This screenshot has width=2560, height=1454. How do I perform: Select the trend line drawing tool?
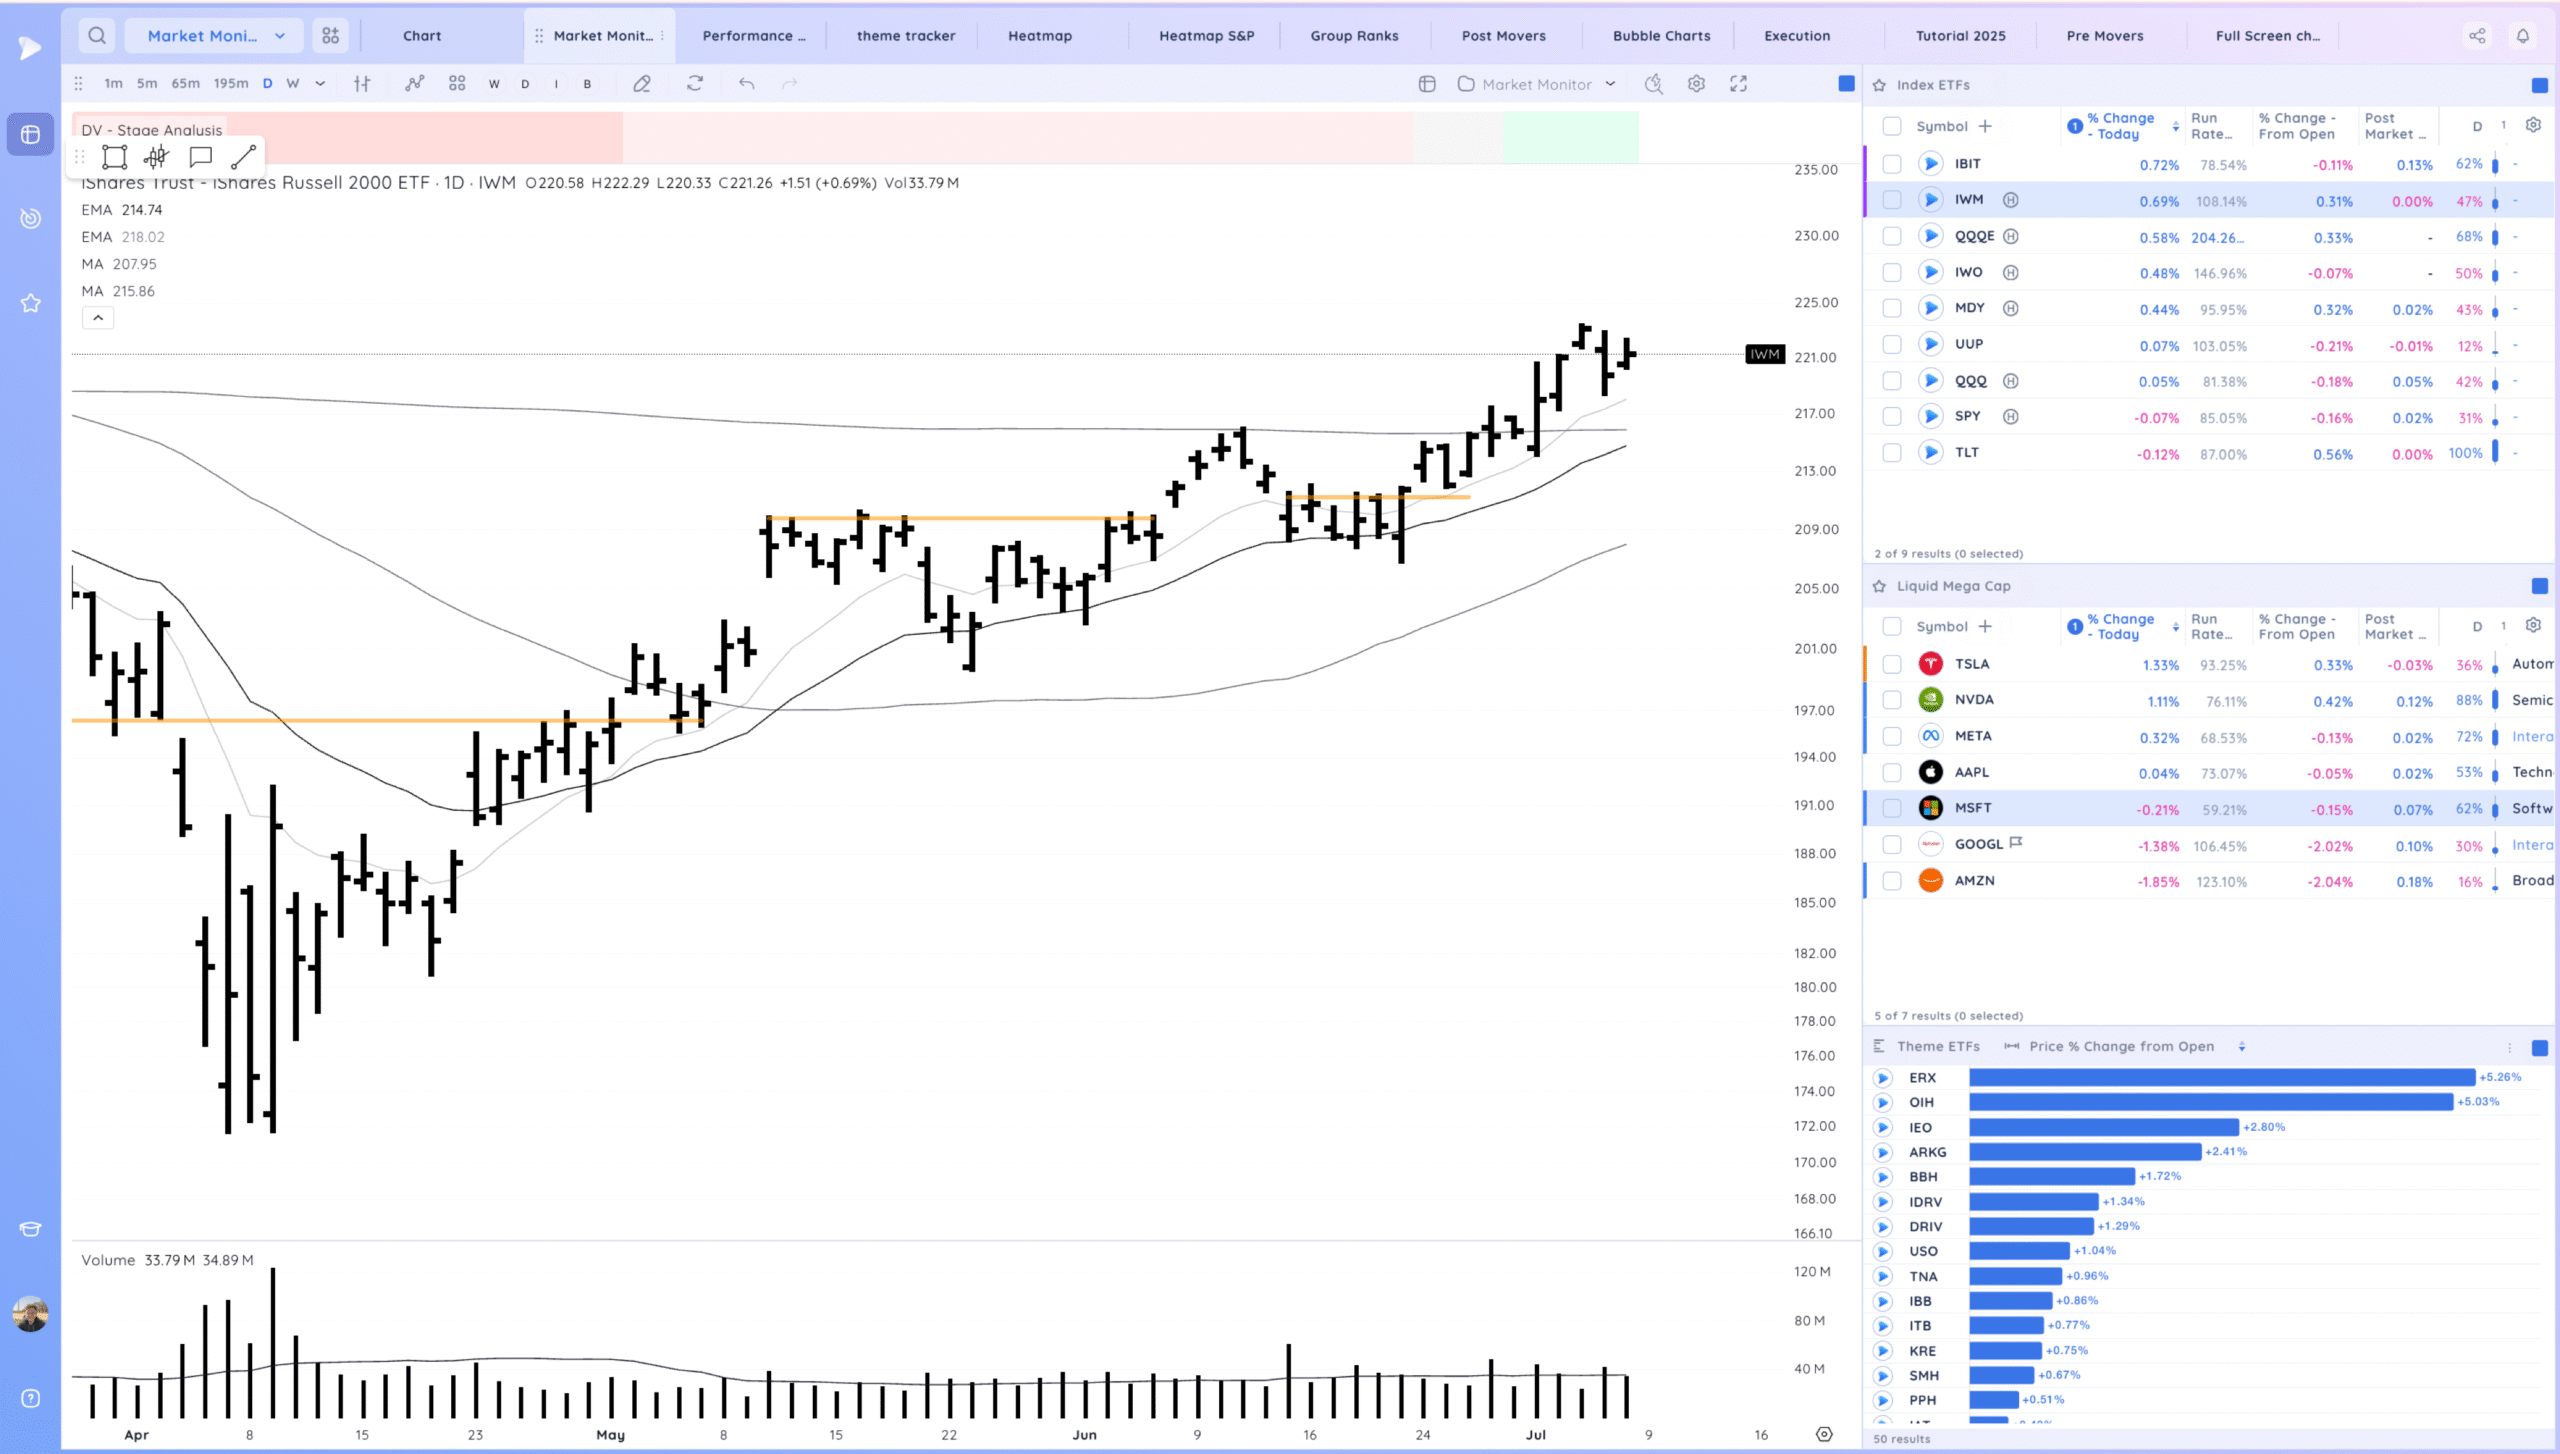pos(243,157)
